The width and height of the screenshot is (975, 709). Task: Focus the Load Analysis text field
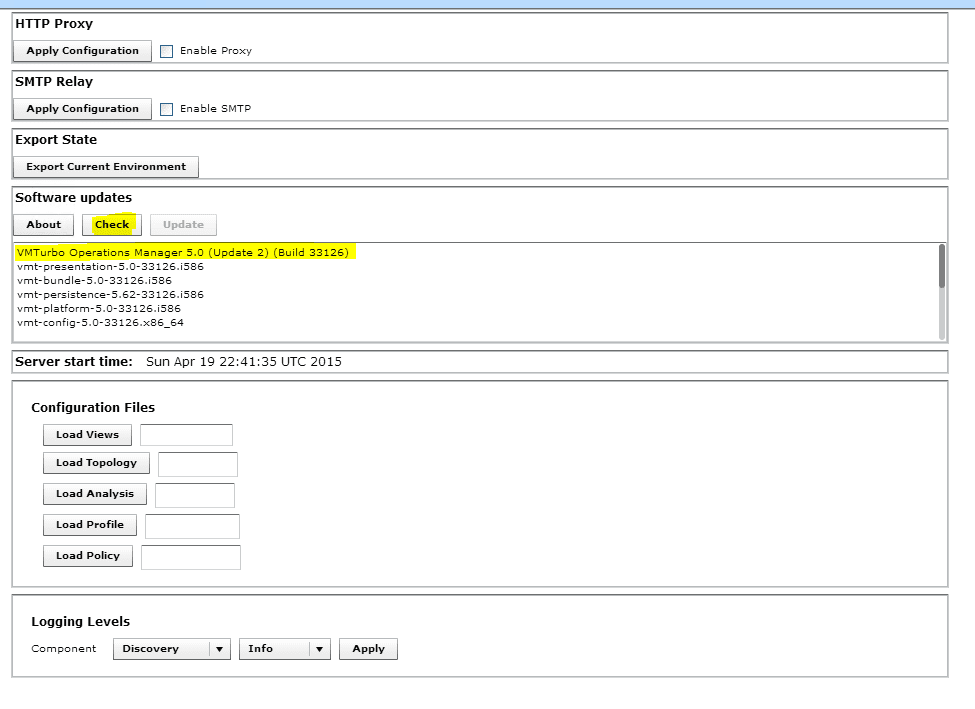click(x=195, y=495)
